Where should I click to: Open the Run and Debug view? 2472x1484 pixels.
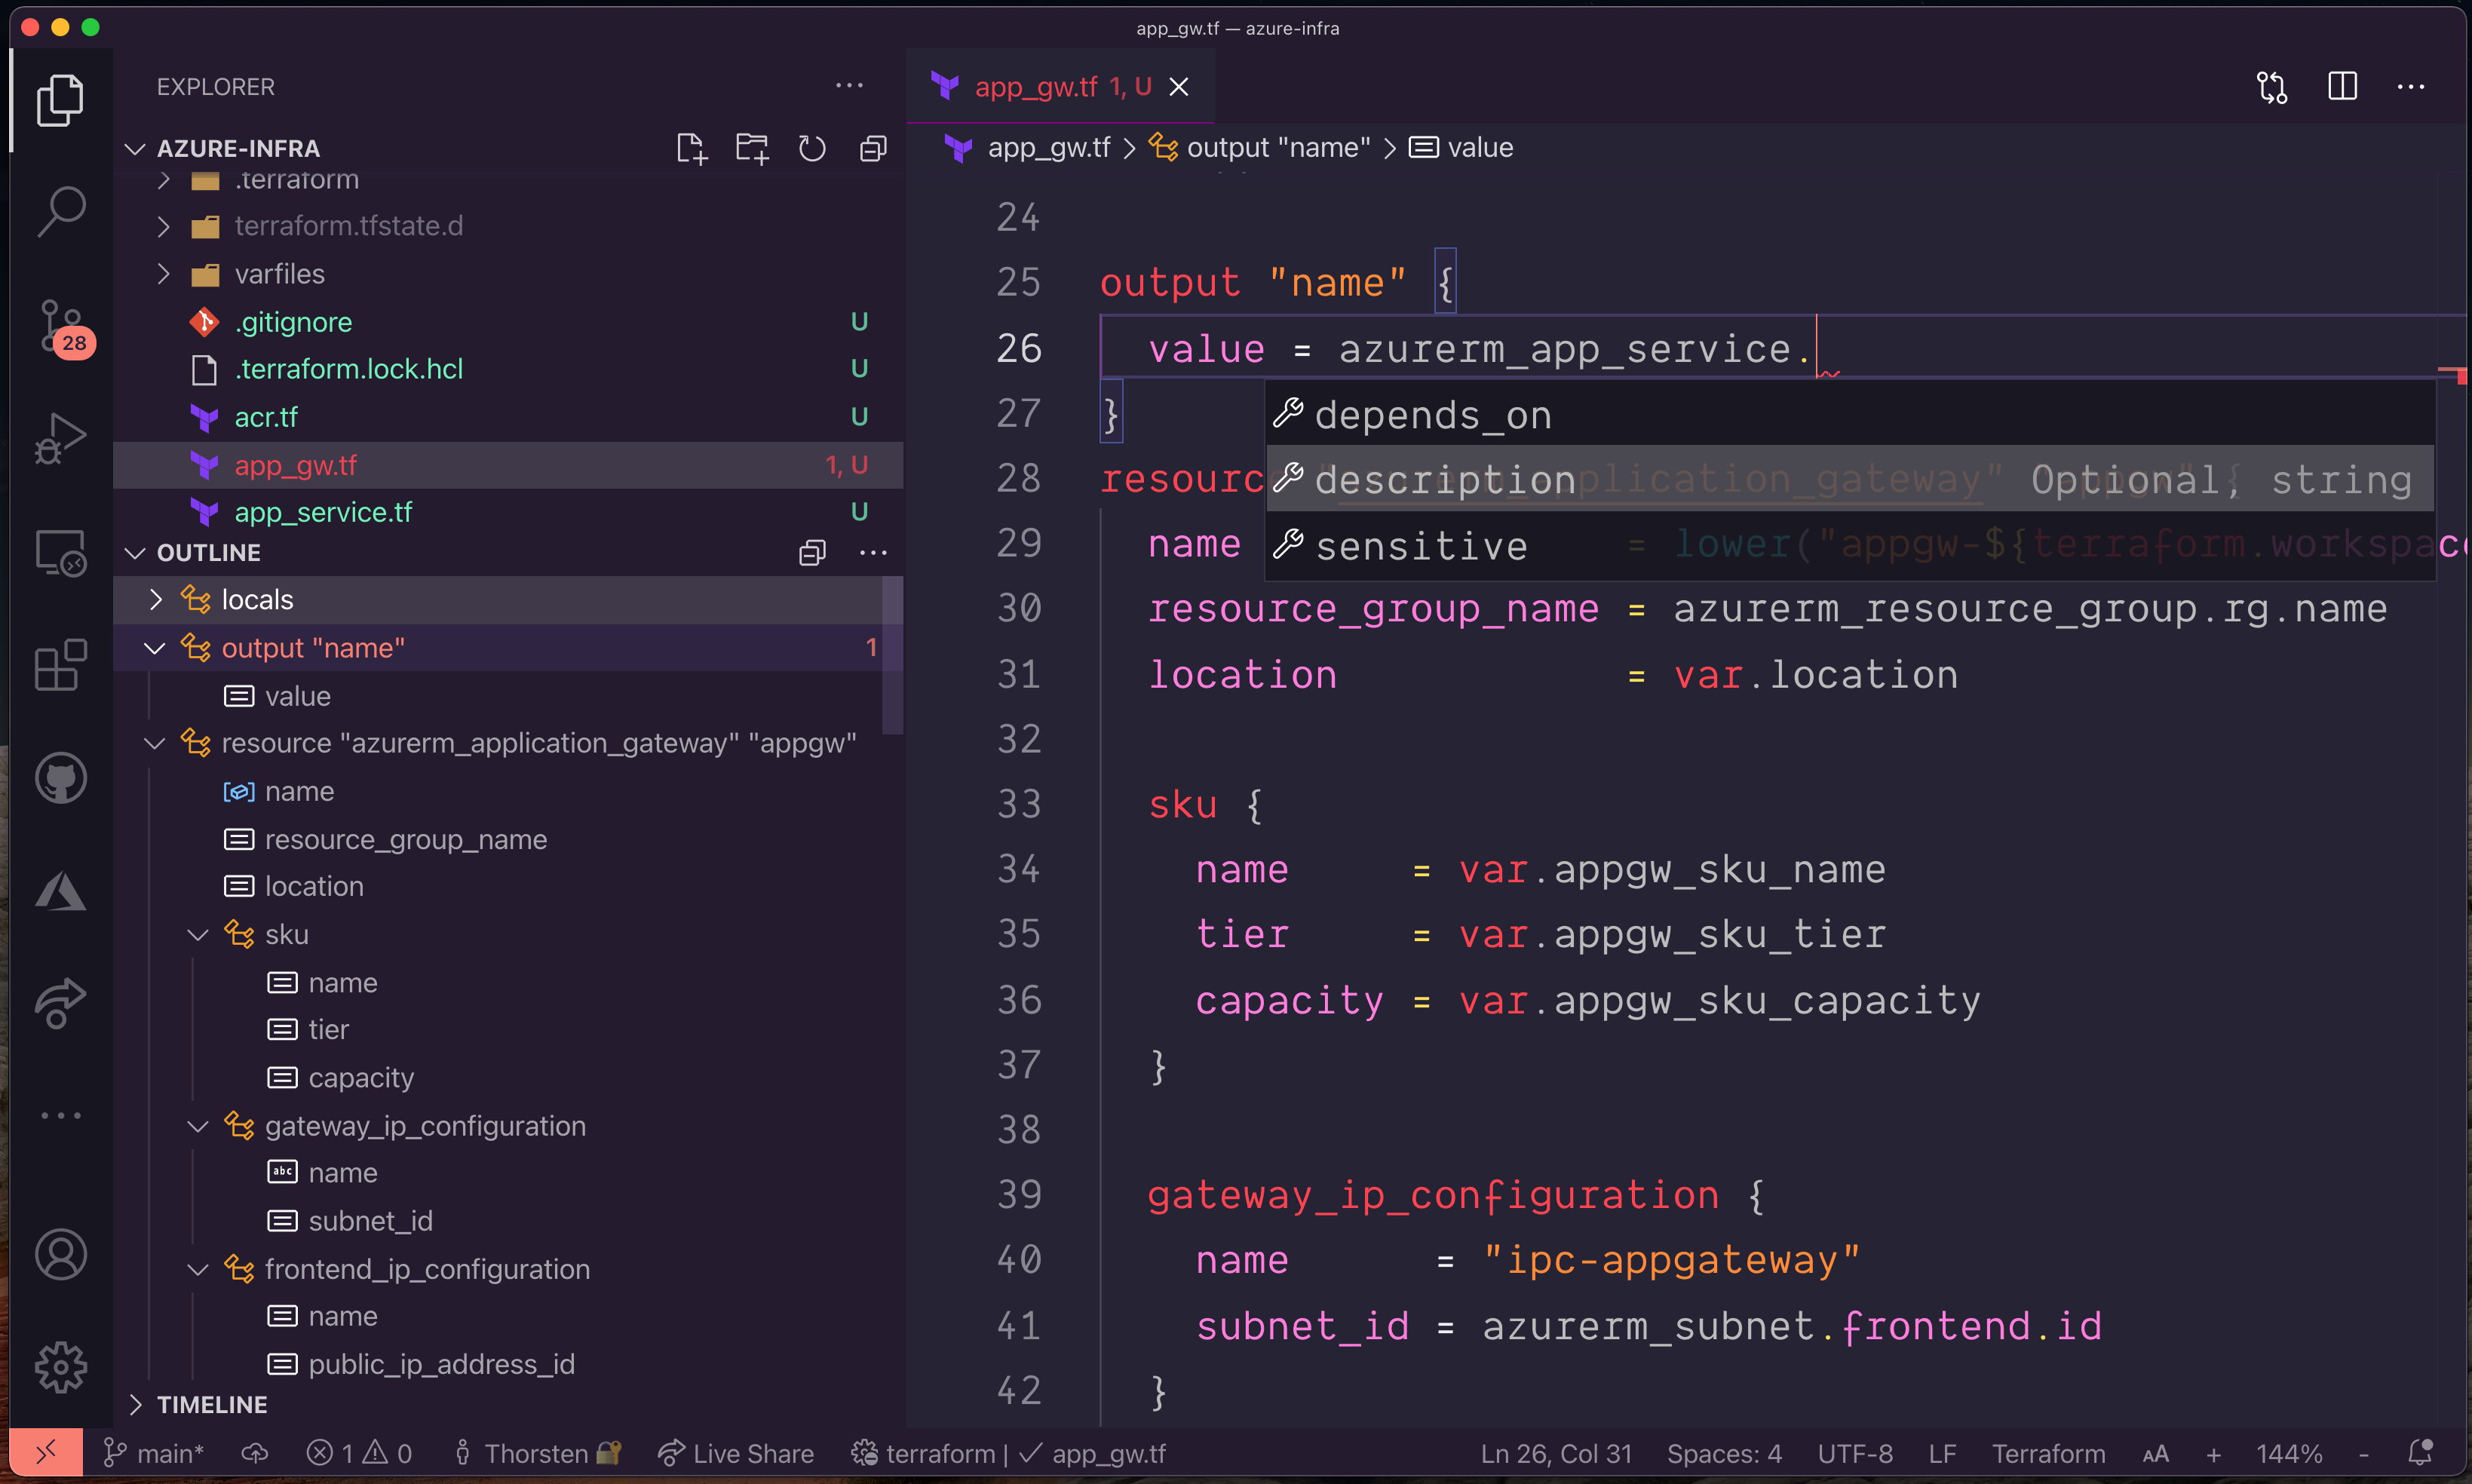[61, 438]
